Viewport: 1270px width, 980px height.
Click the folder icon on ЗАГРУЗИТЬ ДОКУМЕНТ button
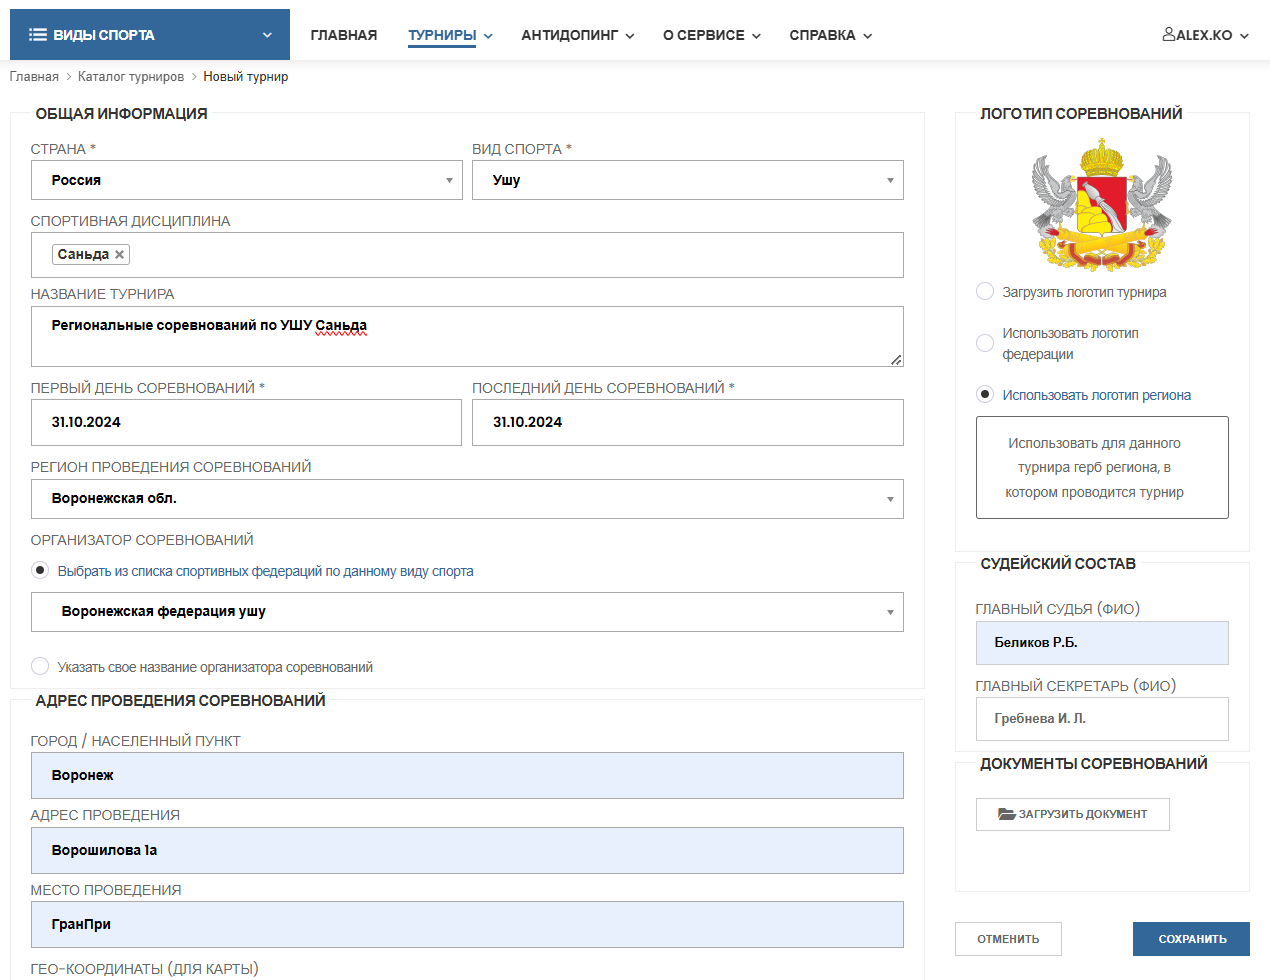point(1006,814)
